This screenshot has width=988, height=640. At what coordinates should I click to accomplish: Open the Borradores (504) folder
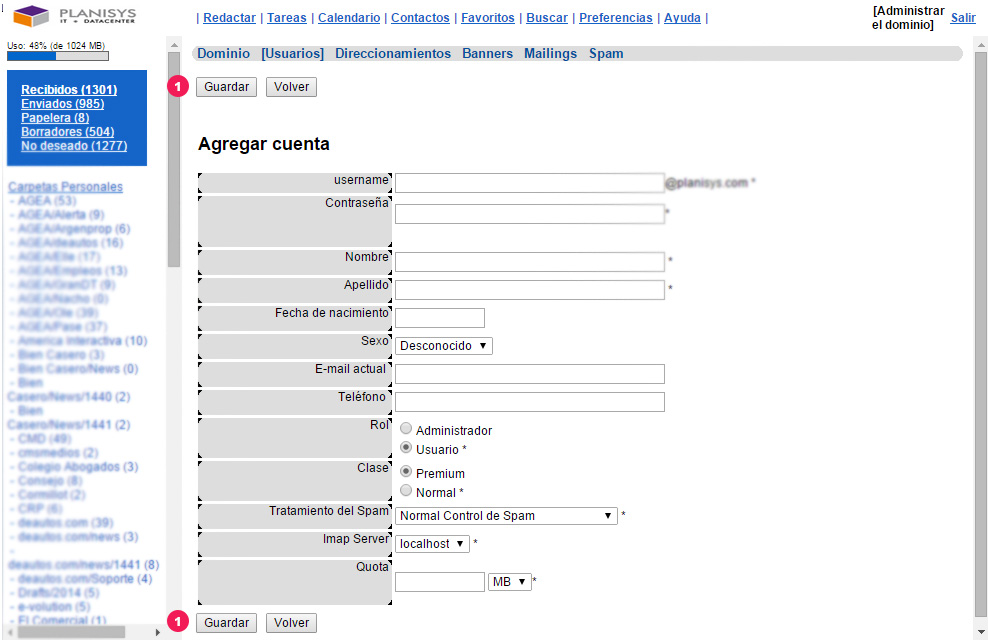point(67,131)
